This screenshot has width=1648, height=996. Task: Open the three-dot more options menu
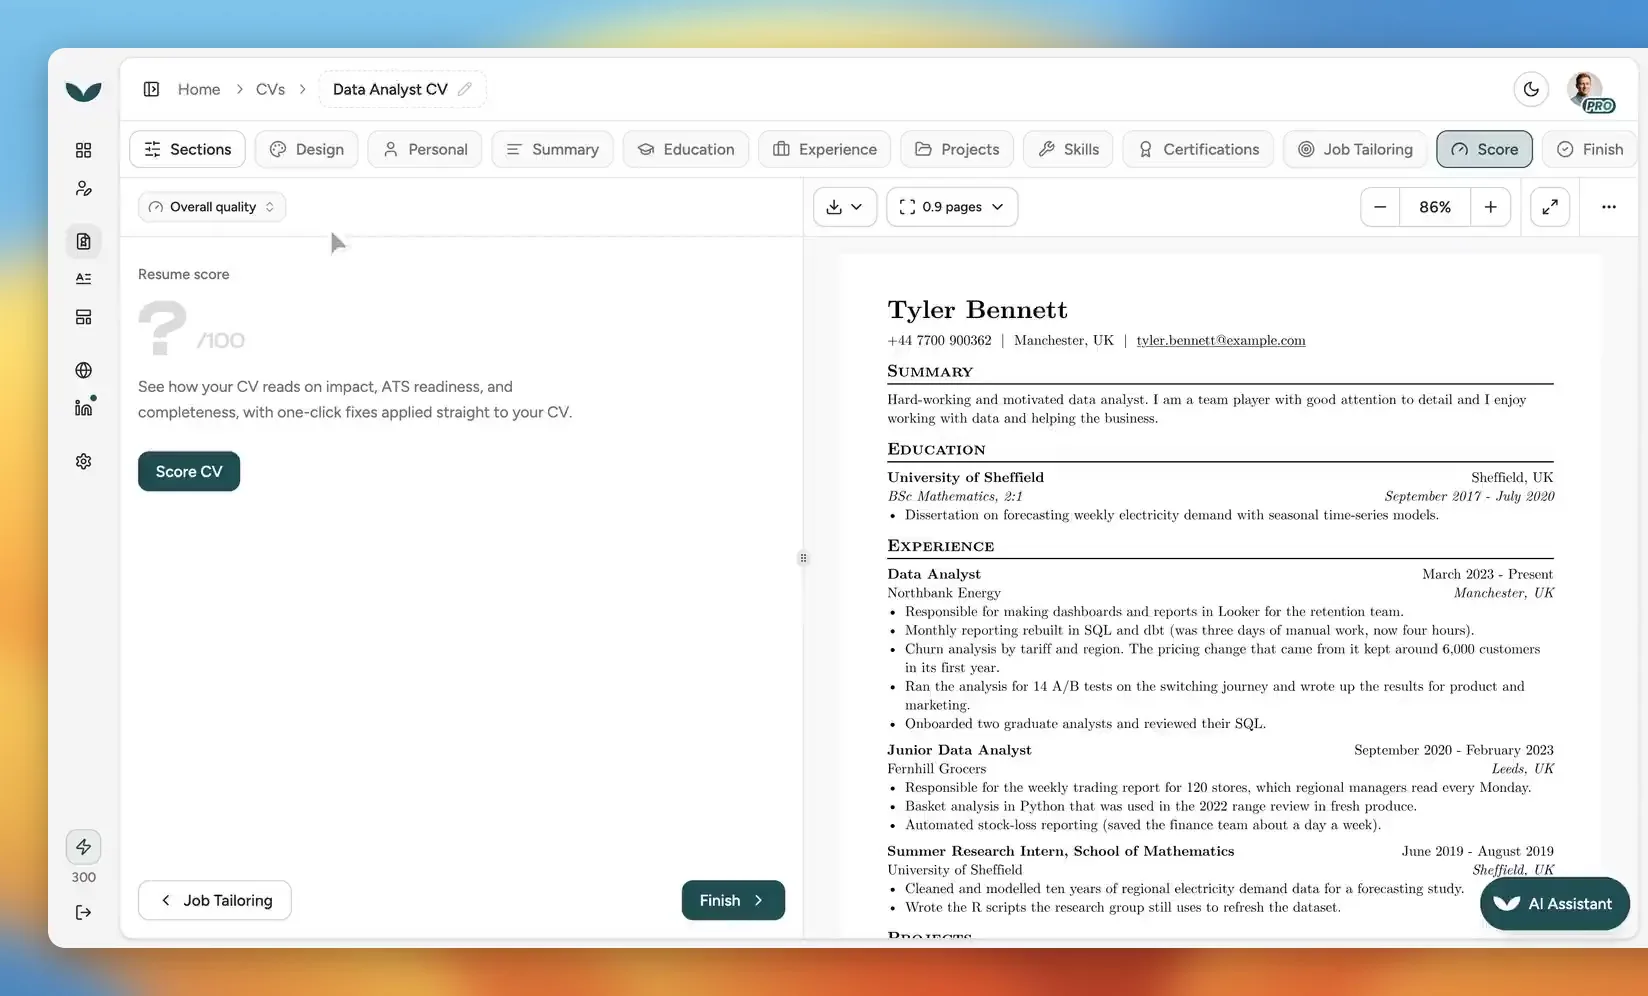point(1608,207)
